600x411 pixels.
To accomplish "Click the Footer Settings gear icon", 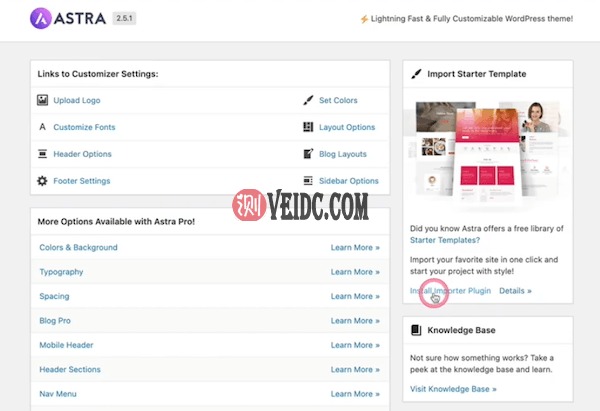I will [42, 181].
